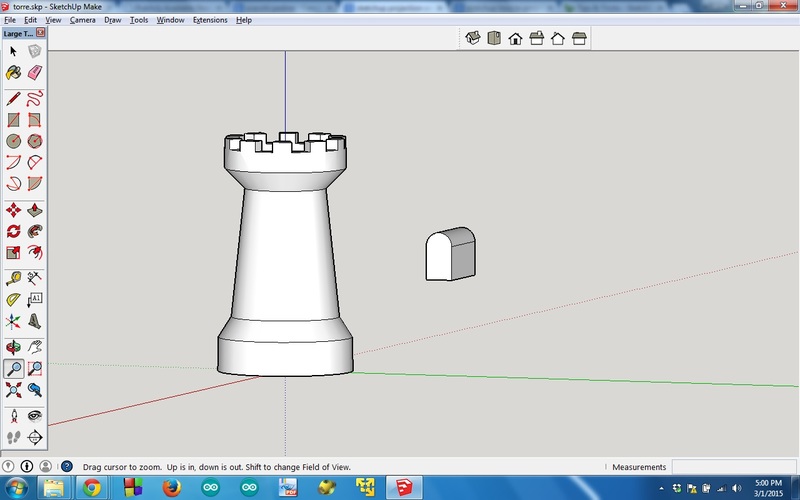
Task: Select the Scale tool
Action: click(13, 252)
